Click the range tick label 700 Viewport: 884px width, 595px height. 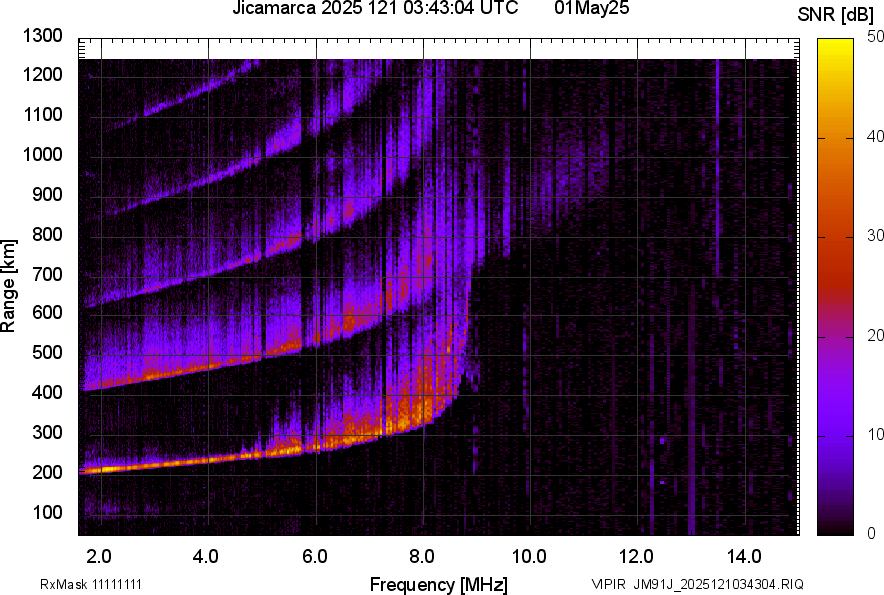click(x=47, y=274)
